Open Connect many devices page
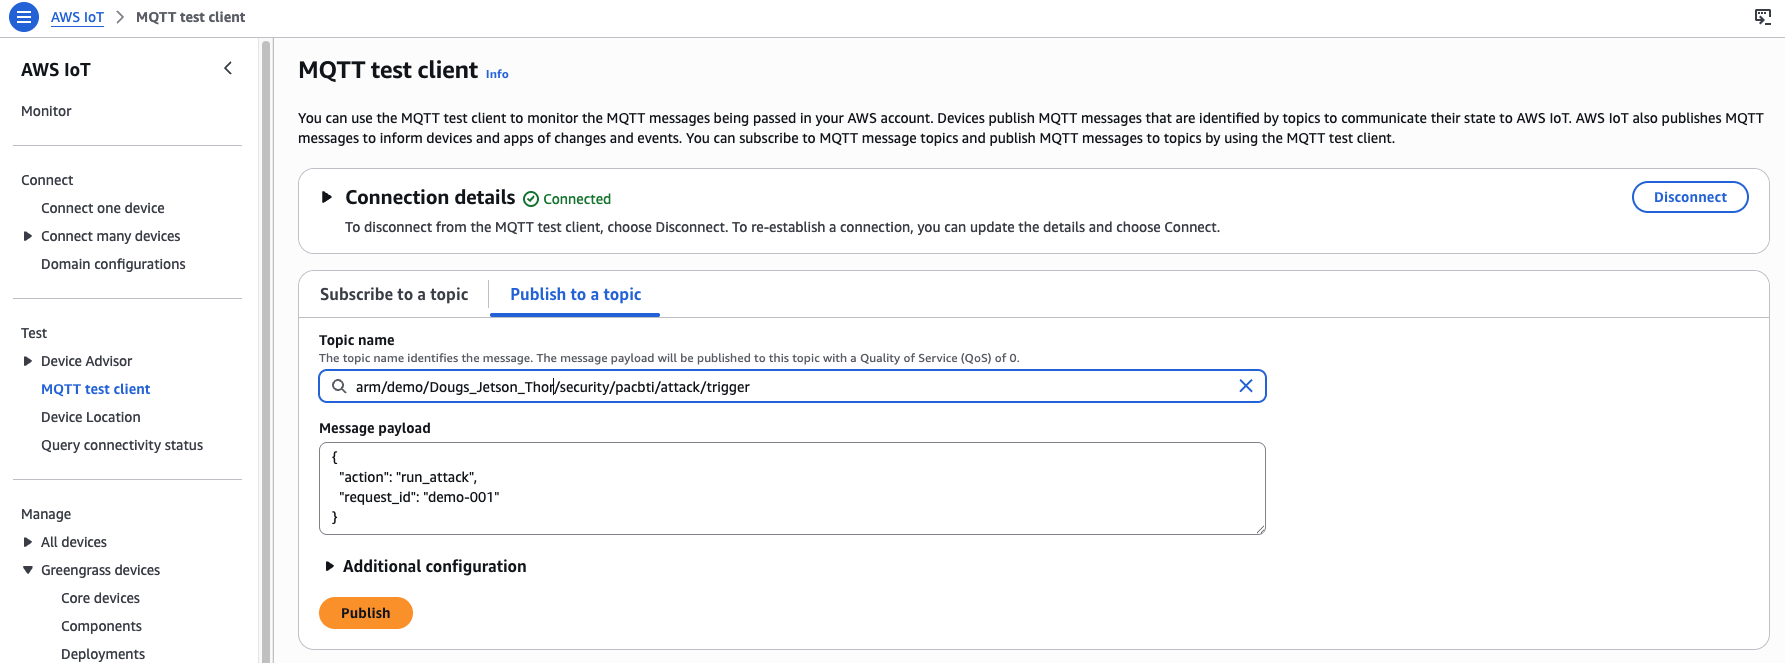Screen dimensions: 1785x663 pyautogui.click(x=111, y=236)
